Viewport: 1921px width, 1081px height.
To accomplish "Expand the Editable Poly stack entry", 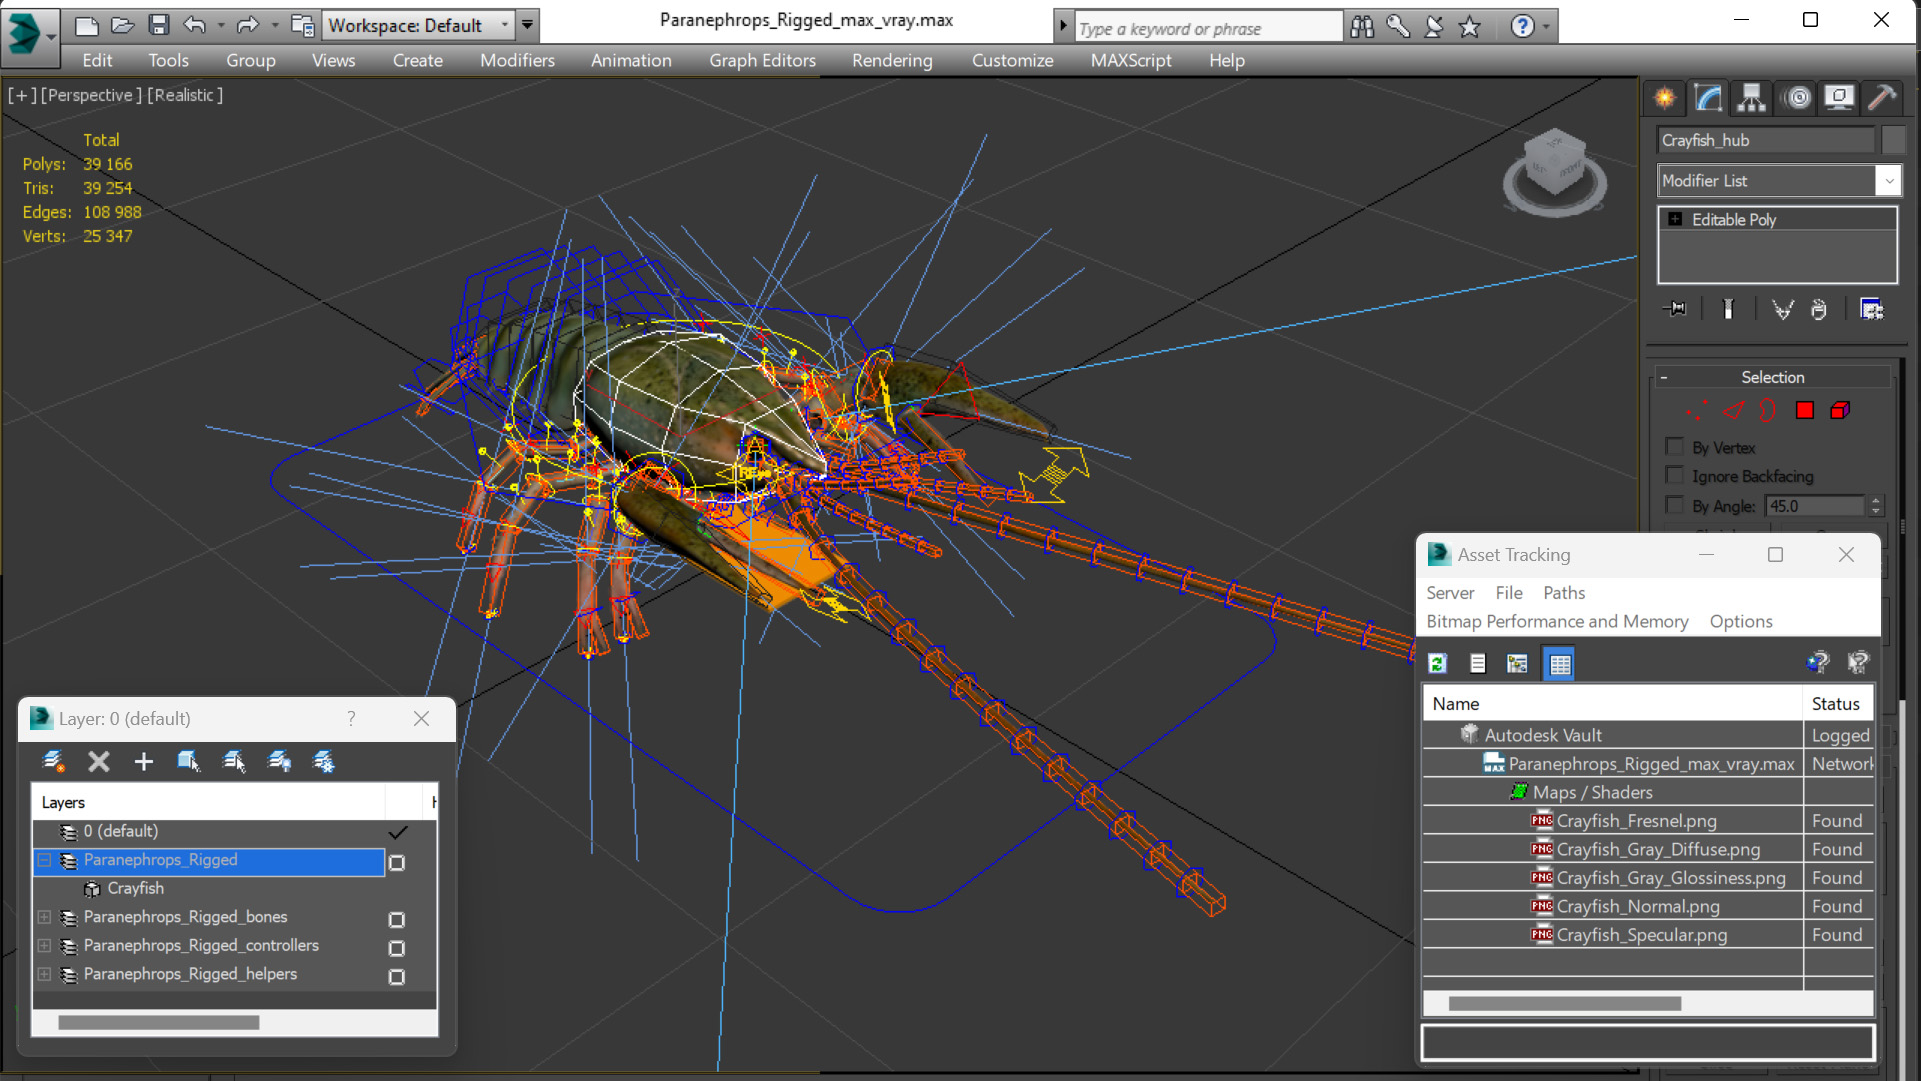I will click(x=1675, y=219).
